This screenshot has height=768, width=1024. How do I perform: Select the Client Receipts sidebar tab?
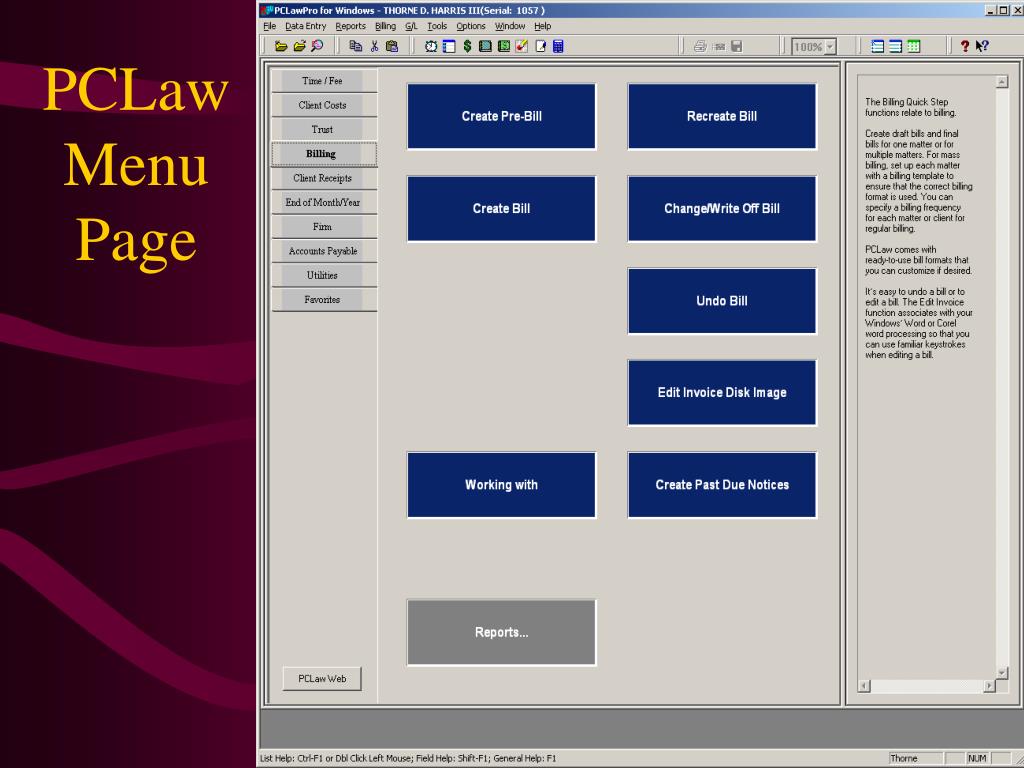coord(324,178)
